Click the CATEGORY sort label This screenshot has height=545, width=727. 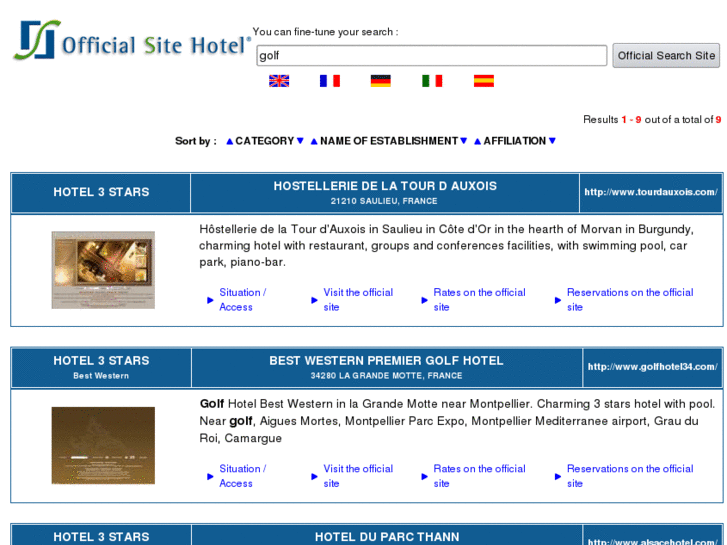265,141
